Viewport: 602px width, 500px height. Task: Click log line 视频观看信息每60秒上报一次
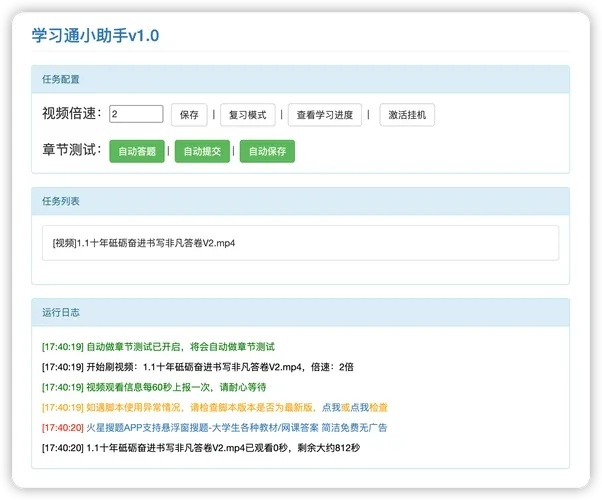coord(154,387)
